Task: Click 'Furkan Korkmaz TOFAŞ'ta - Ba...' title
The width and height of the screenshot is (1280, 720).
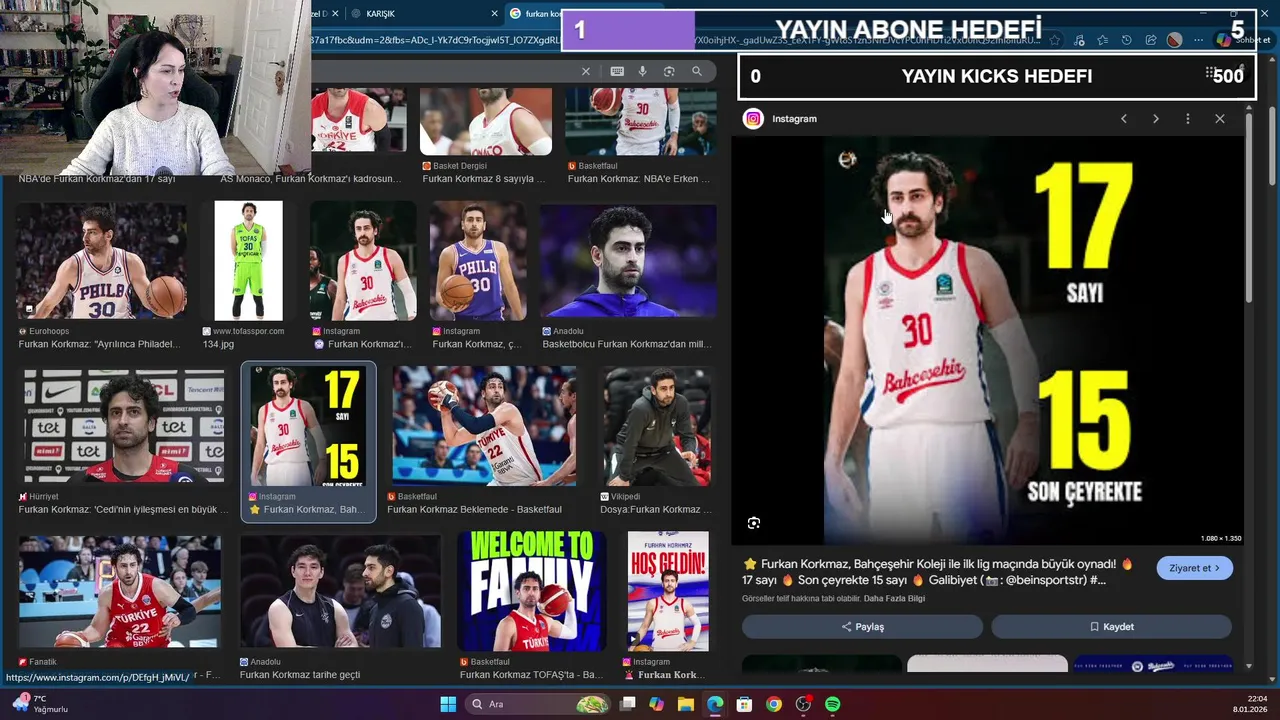Action: 531,675
